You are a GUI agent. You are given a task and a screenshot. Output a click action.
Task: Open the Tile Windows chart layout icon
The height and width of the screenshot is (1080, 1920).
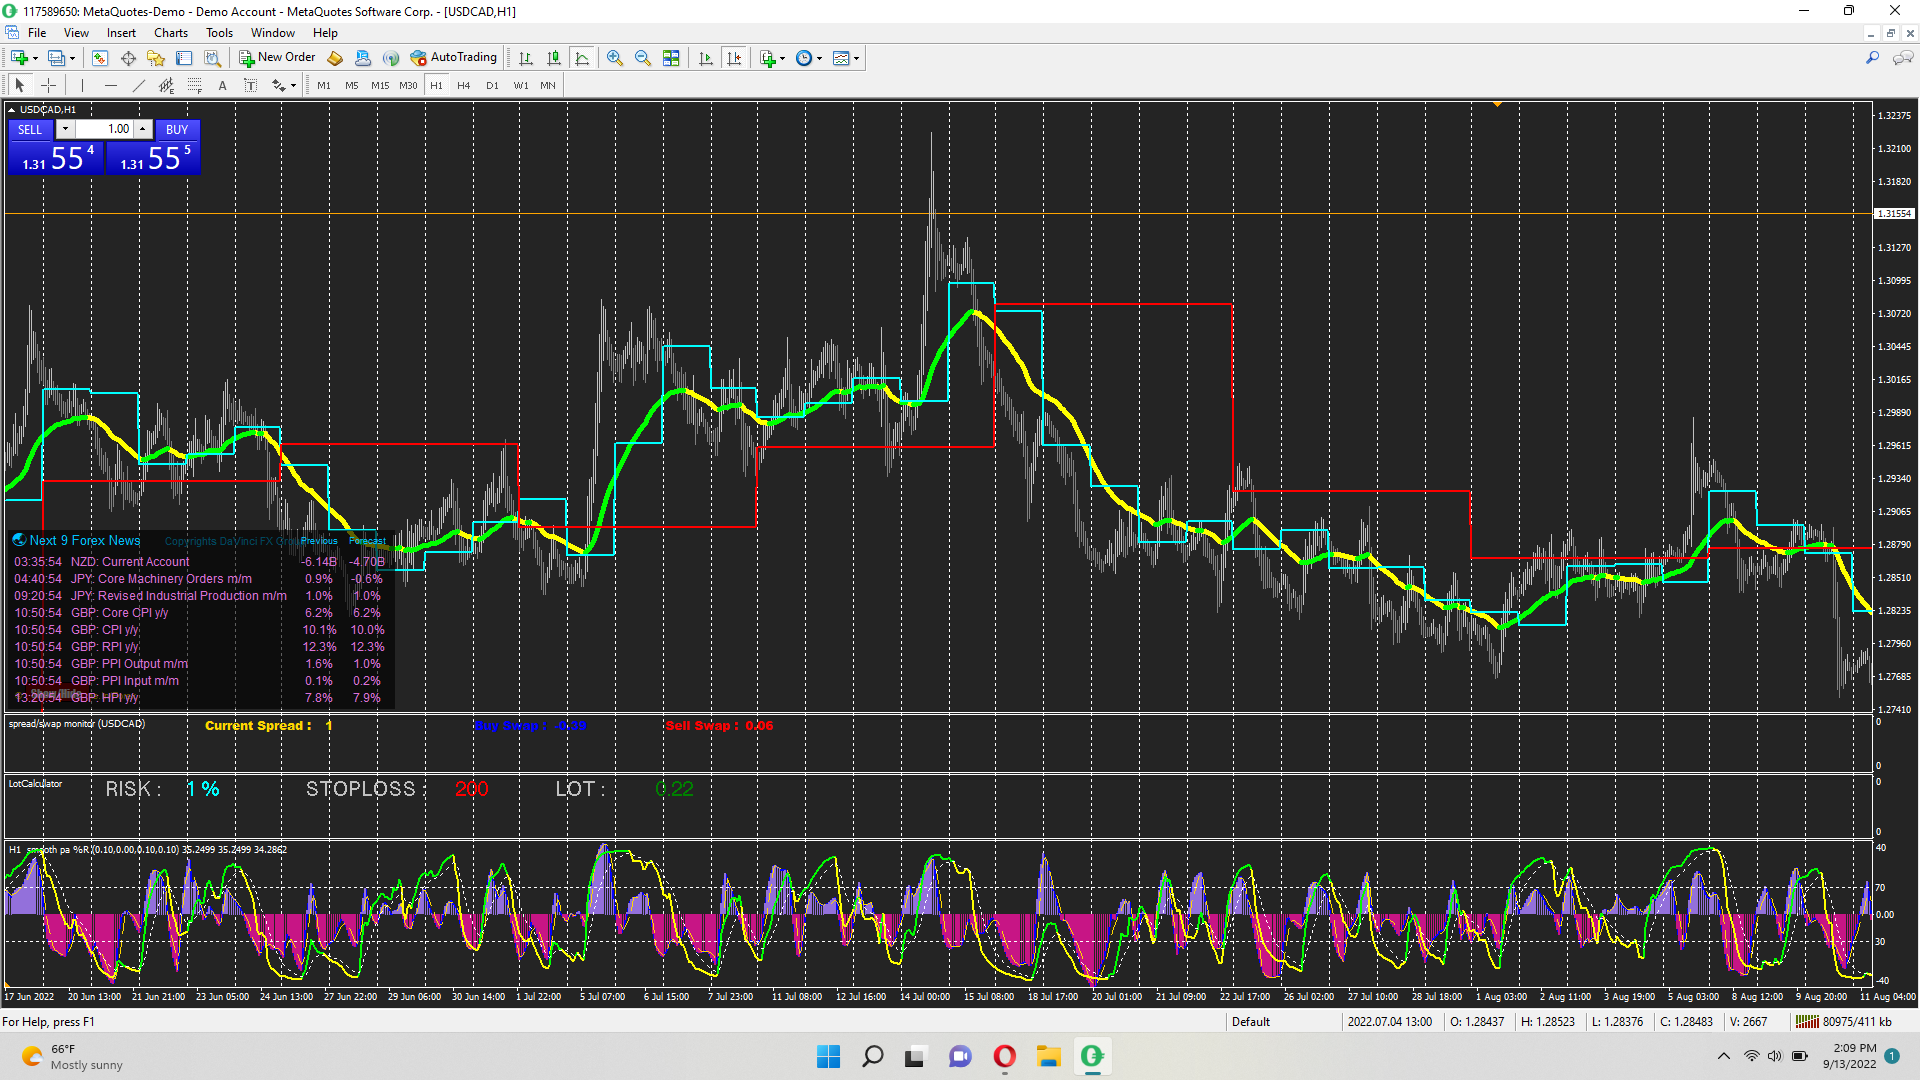(672, 58)
